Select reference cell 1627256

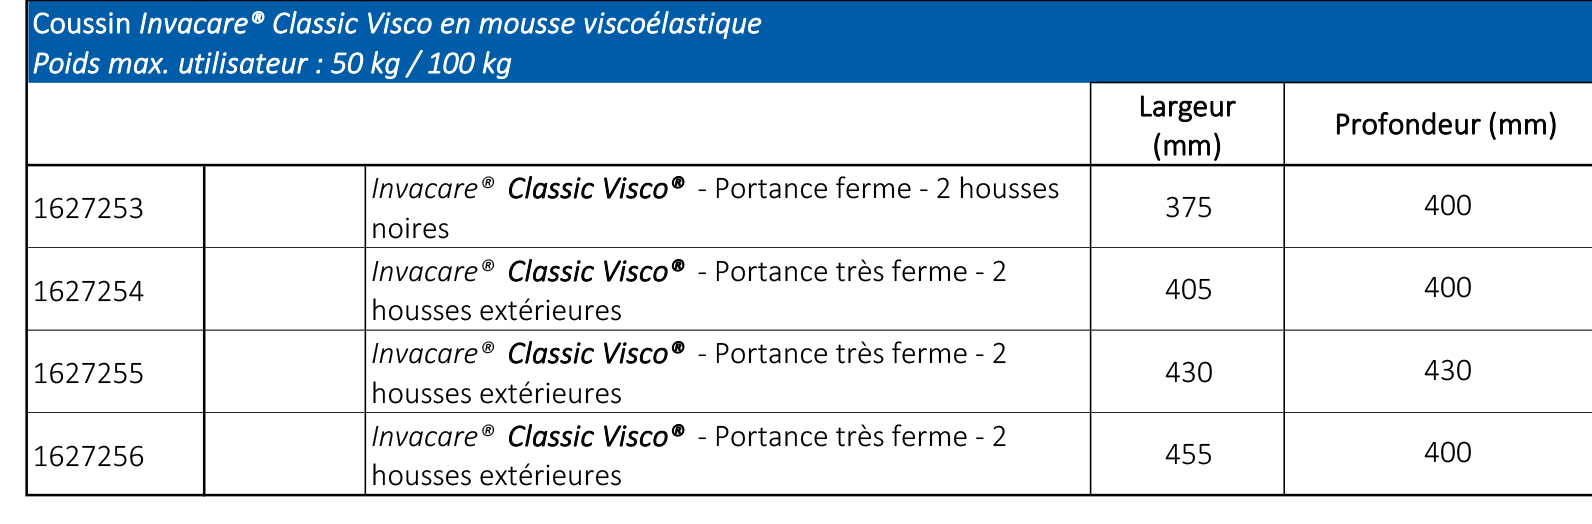click(x=89, y=456)
